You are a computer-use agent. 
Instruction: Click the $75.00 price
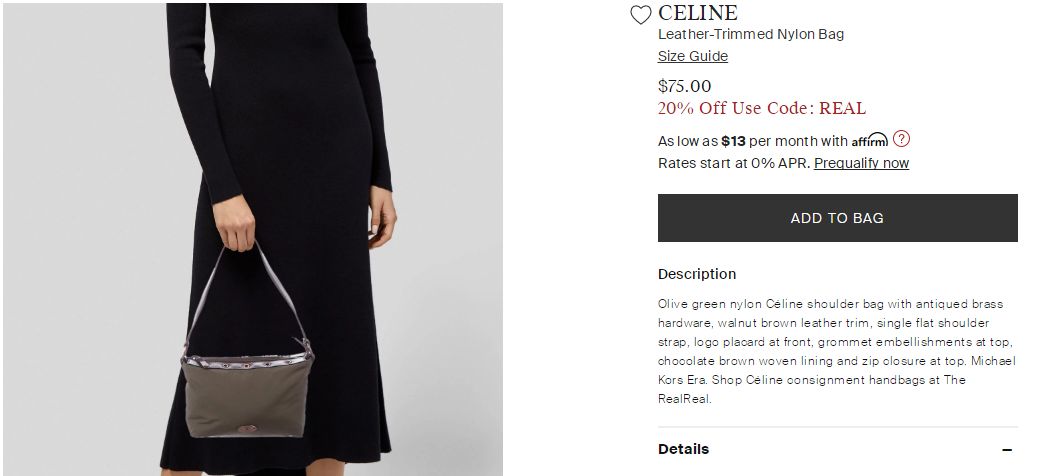point(684,86)
